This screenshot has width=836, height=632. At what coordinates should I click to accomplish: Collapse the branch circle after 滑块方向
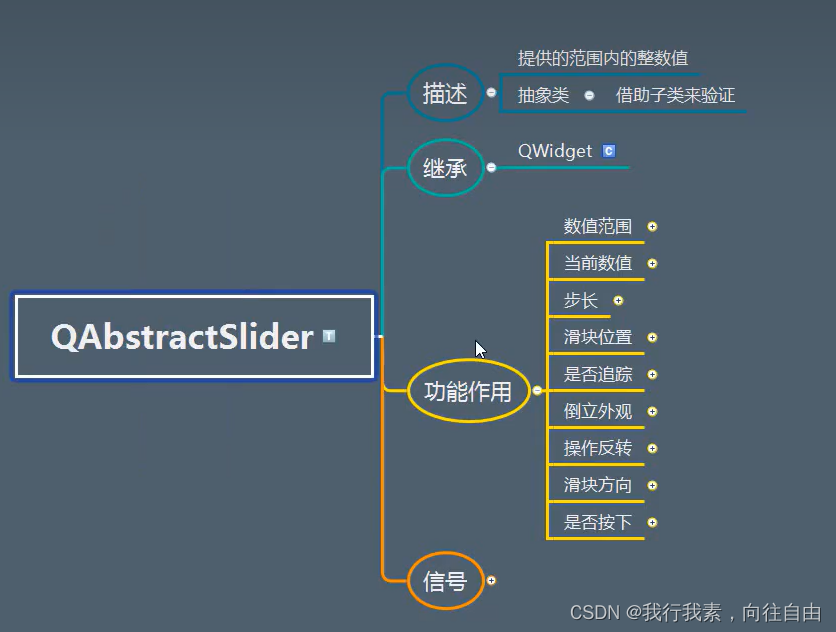[x=652, y=485]
